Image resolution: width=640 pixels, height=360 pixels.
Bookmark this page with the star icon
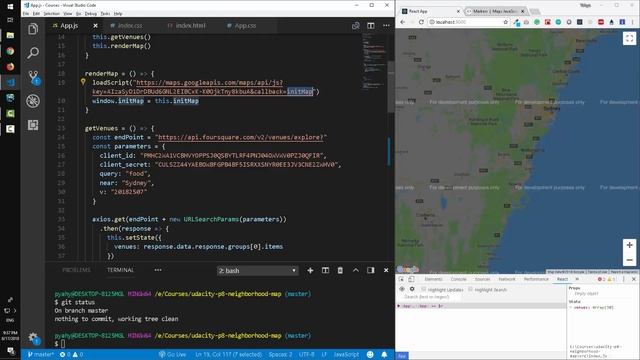click(x=506, y=22)
